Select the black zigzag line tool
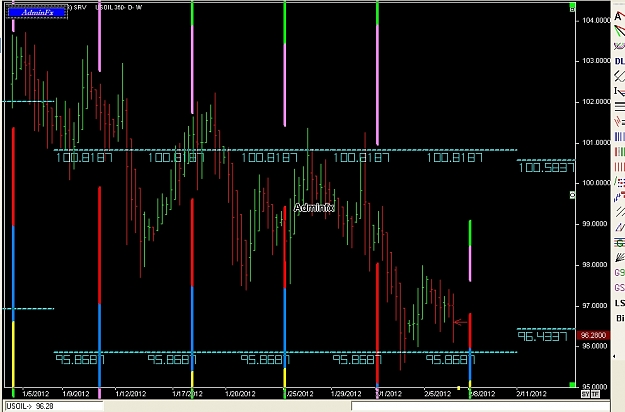The width and height of the screenshot is (625, 412). (619, 76)
